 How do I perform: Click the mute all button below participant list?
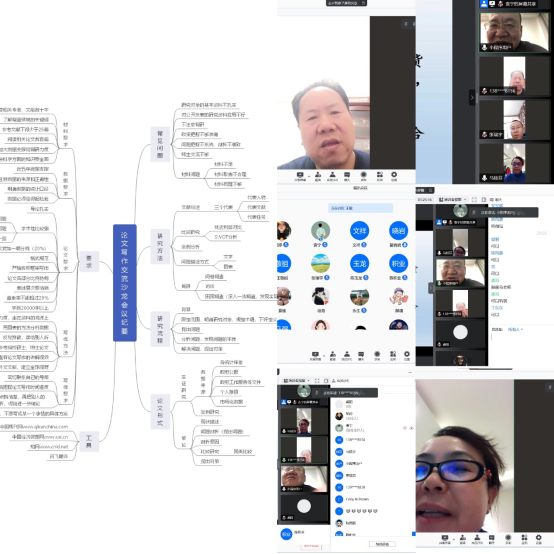pos(382,544)
